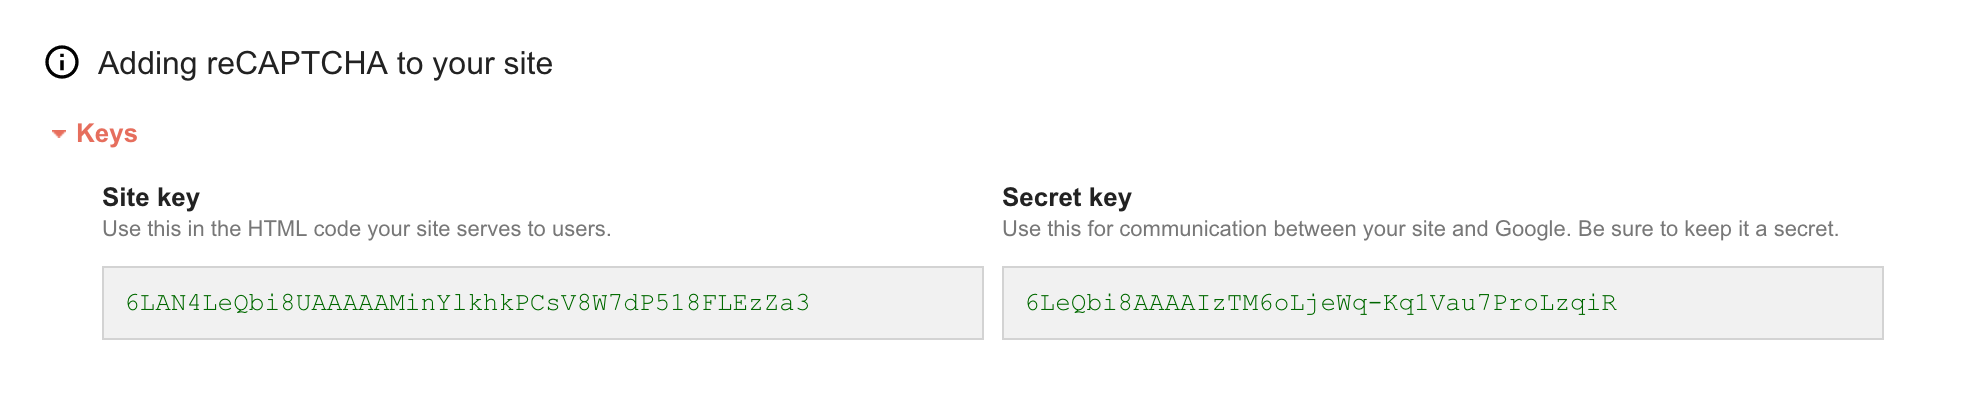This screenshot has height=402, width=1970.
Task: Place cursor at end of site key text "FLEzZa3"
Action: [x=810, y=303]
